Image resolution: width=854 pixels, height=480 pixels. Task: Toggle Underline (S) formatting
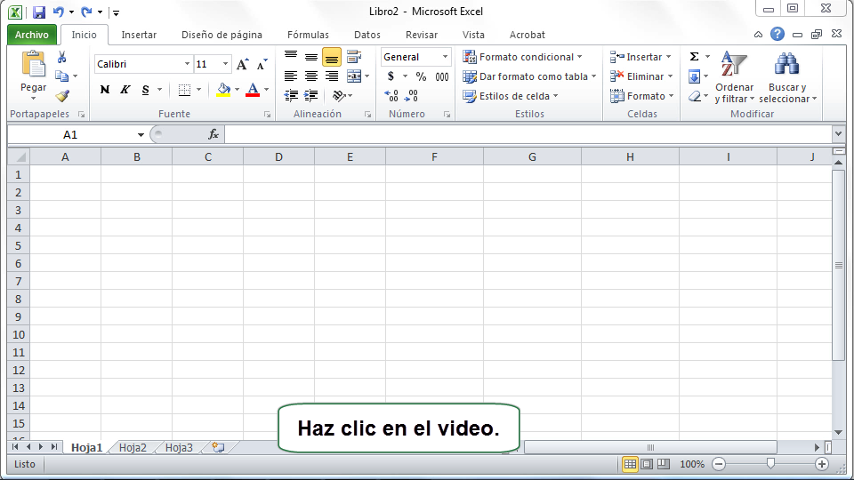[x=145, y=90]
